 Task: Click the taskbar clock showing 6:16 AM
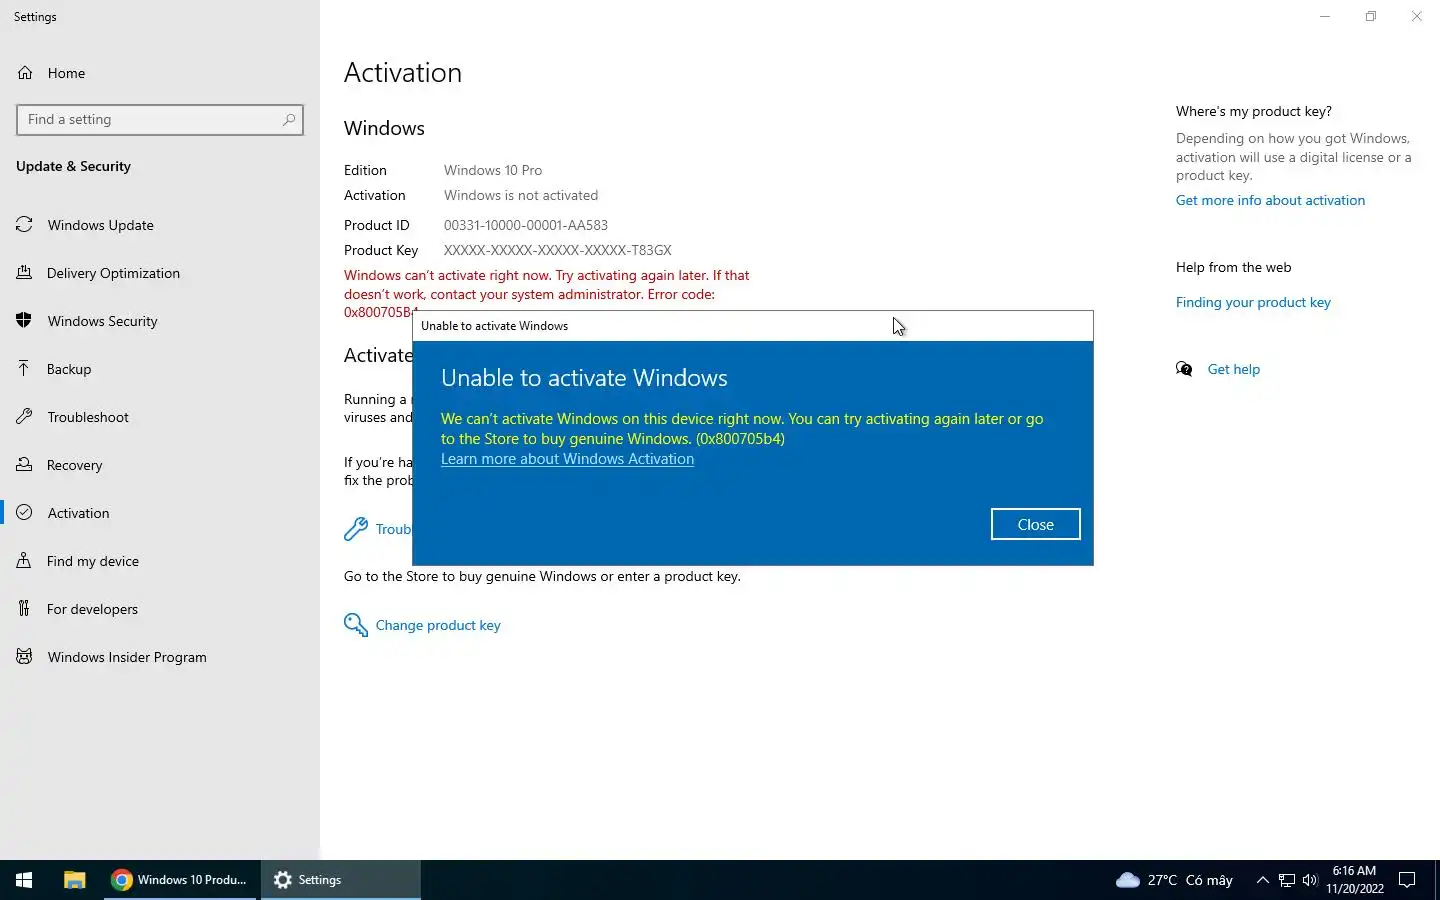(x=1354, y=880)
